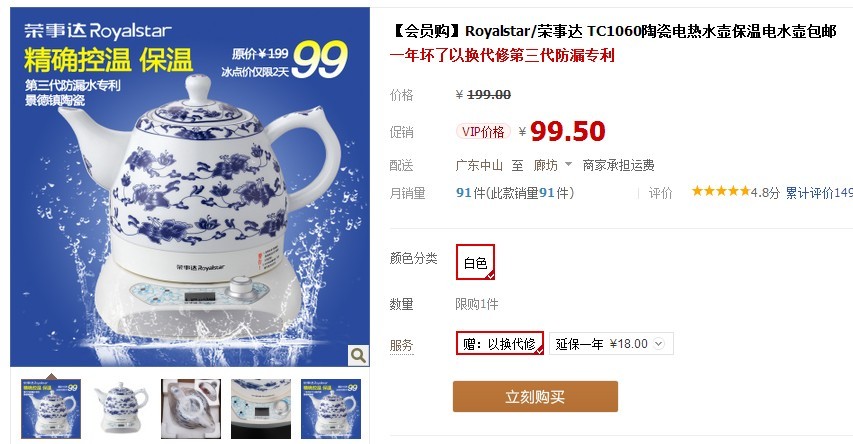The width and height of the screenshot is (853, 444).
Task: Click the dropdown arrow next to 廊坊
Action: [568, 164]
